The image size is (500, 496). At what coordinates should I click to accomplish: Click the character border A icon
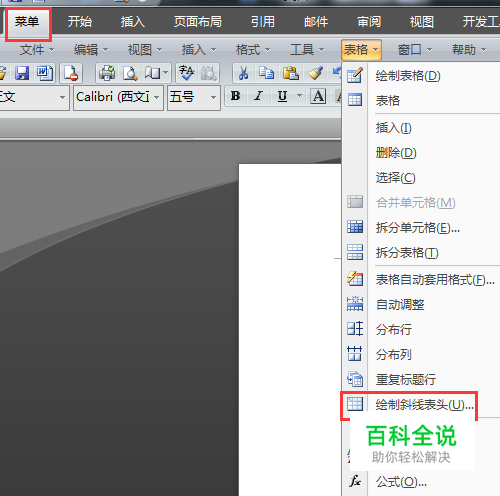pos(318,97)
